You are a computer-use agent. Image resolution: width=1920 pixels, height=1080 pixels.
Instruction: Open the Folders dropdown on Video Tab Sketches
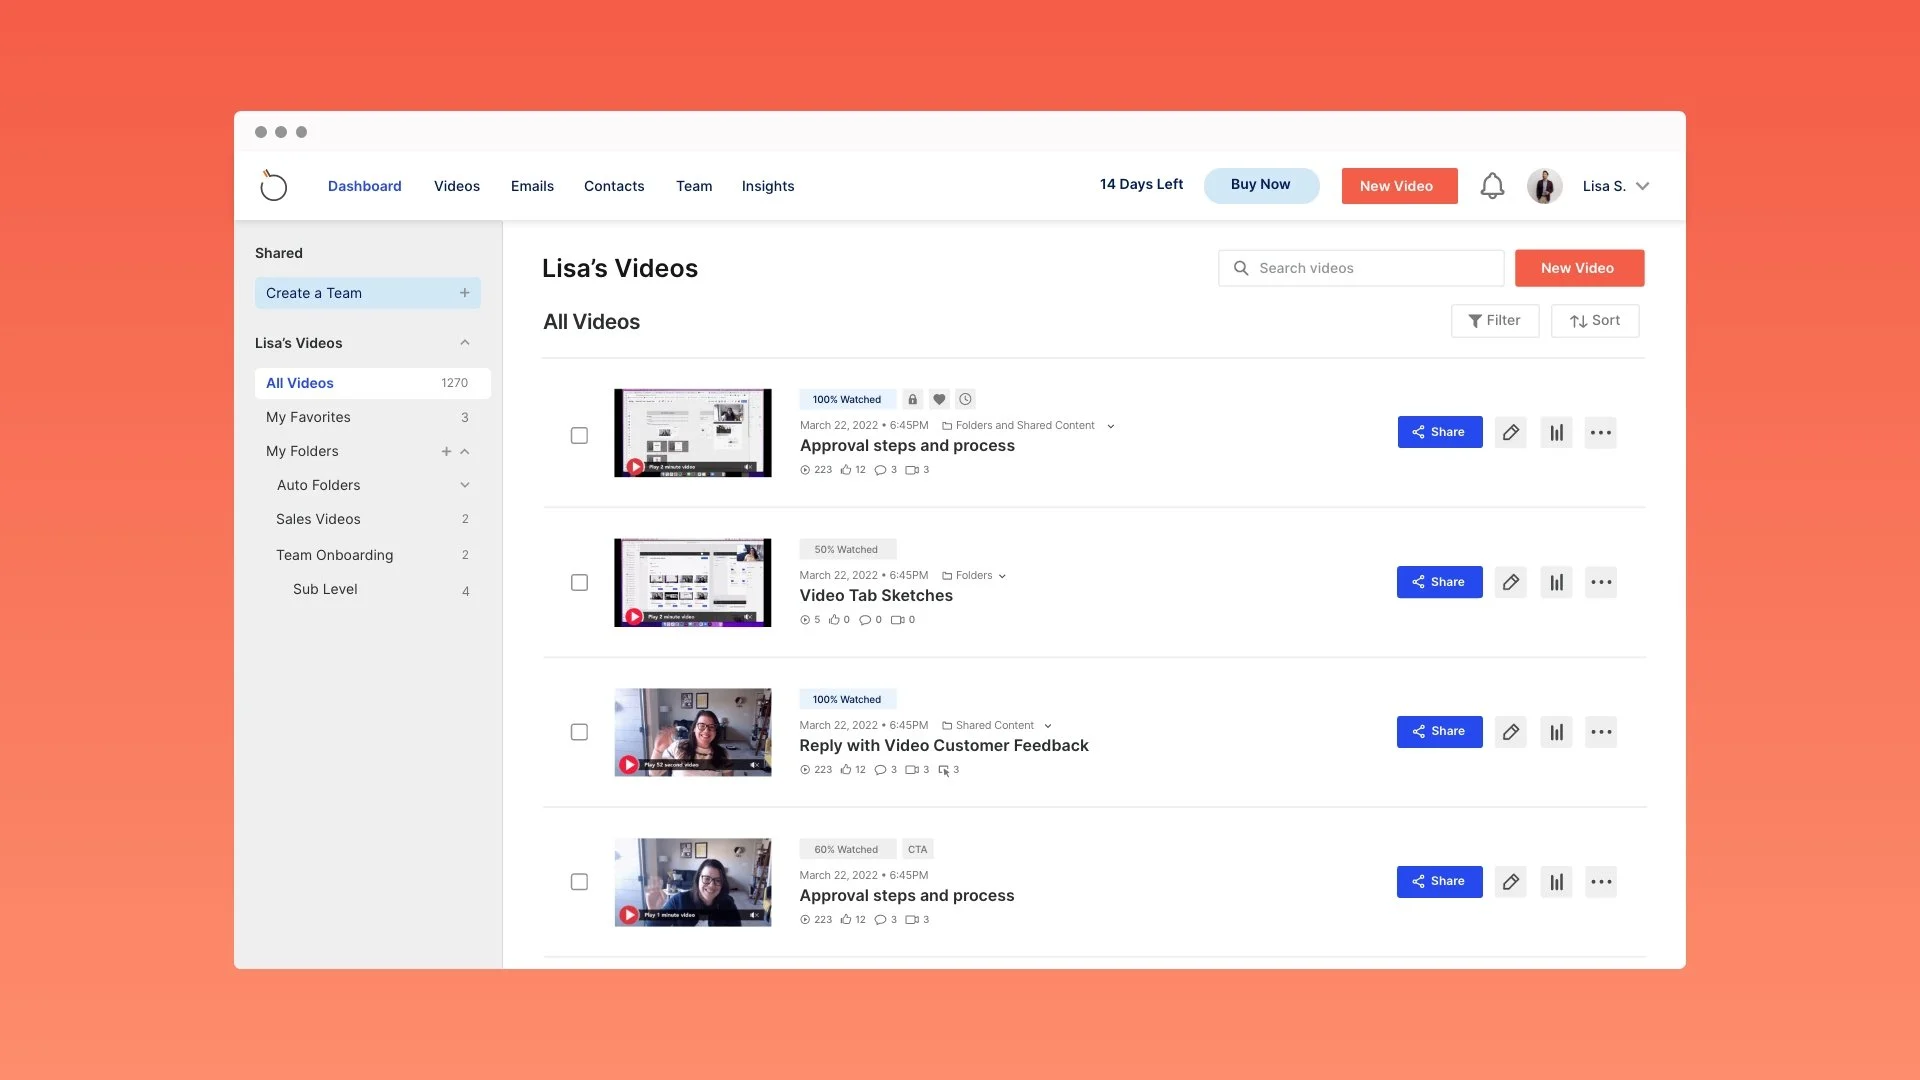(1002, 577)
